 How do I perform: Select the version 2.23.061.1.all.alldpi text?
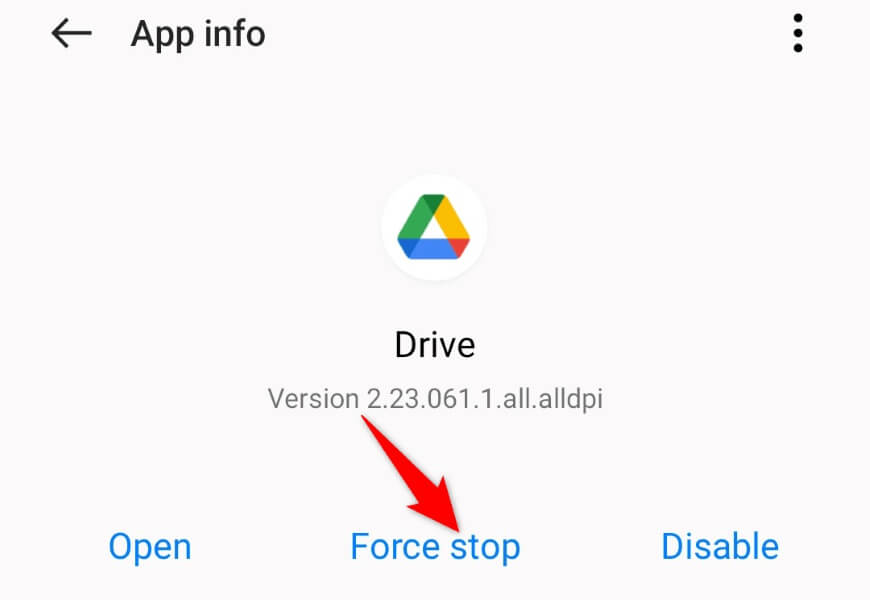(x=435, y=399)
